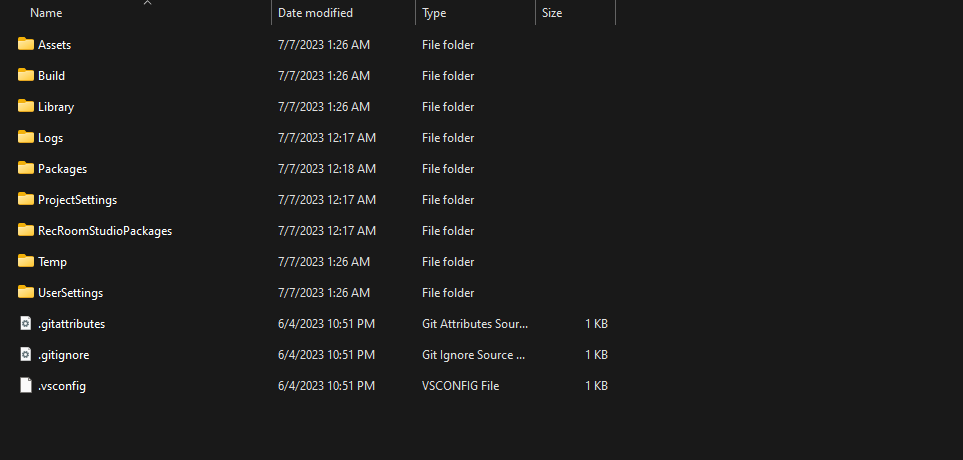Click the Git Ignore Source type text

tap(473, 355)
